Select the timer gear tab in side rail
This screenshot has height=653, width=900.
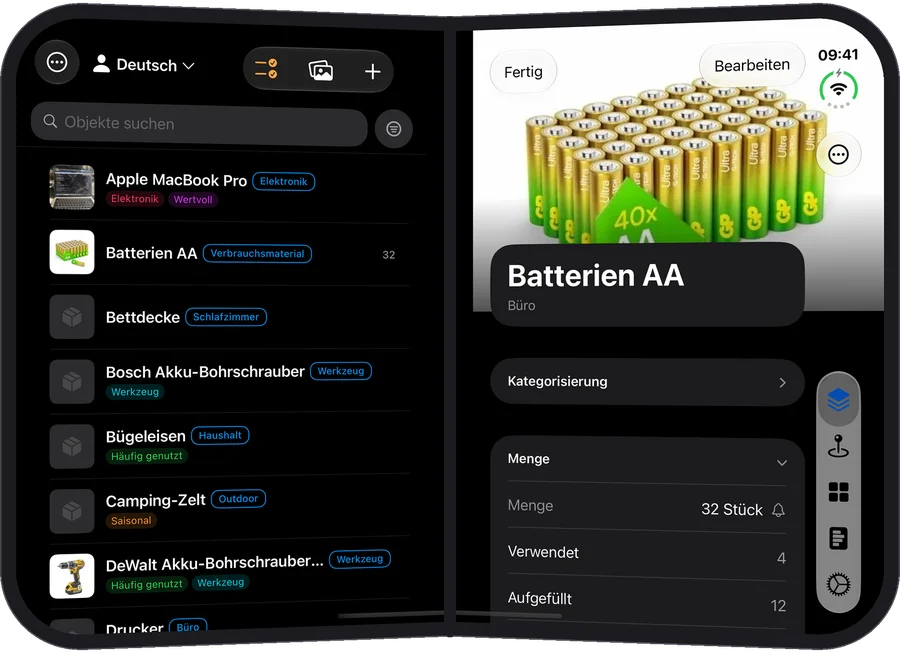pyautogui.click(x=839, y=585)
